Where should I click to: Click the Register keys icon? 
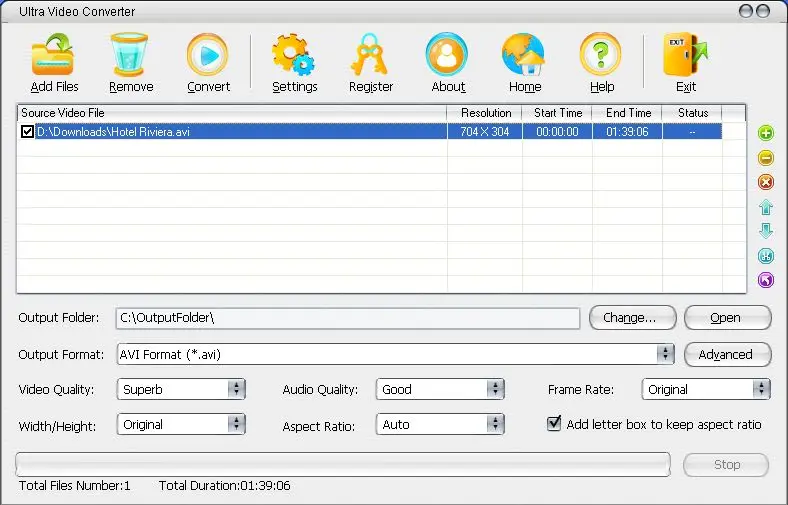click(x=369, y=54)
